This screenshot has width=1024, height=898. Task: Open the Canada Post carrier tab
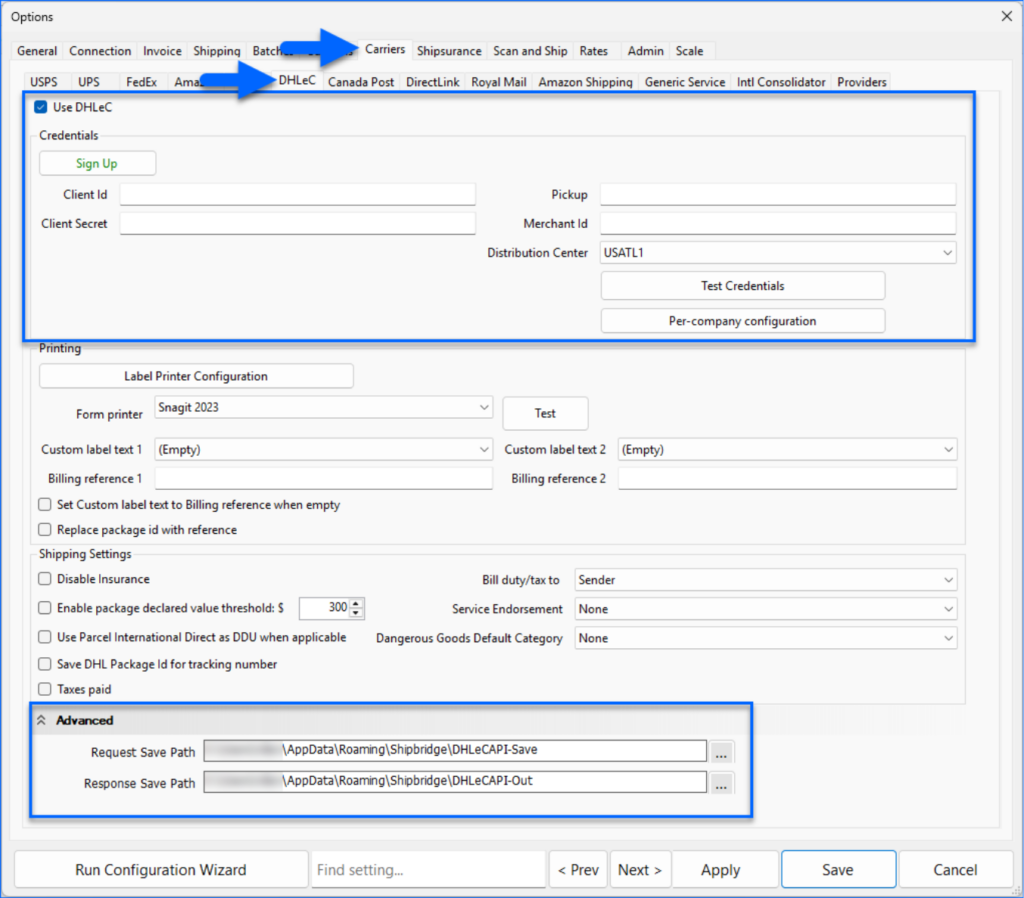361,82
